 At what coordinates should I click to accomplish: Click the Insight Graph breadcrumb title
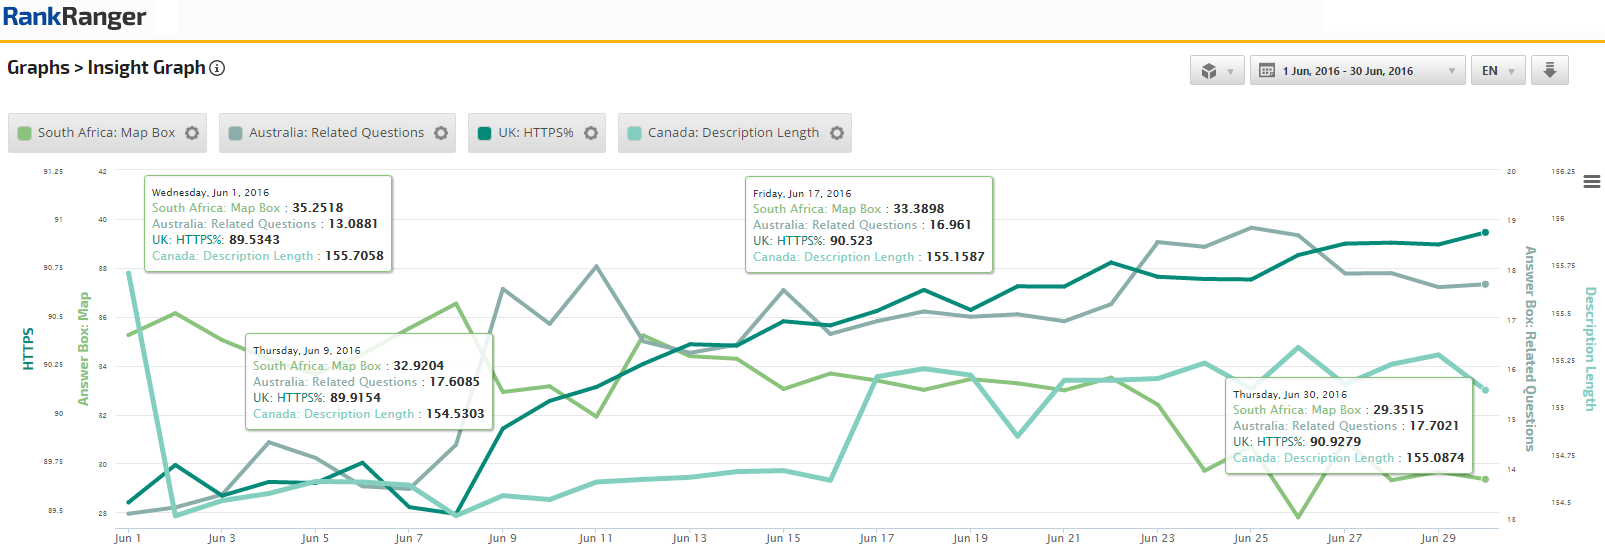(x=146, y=68)
